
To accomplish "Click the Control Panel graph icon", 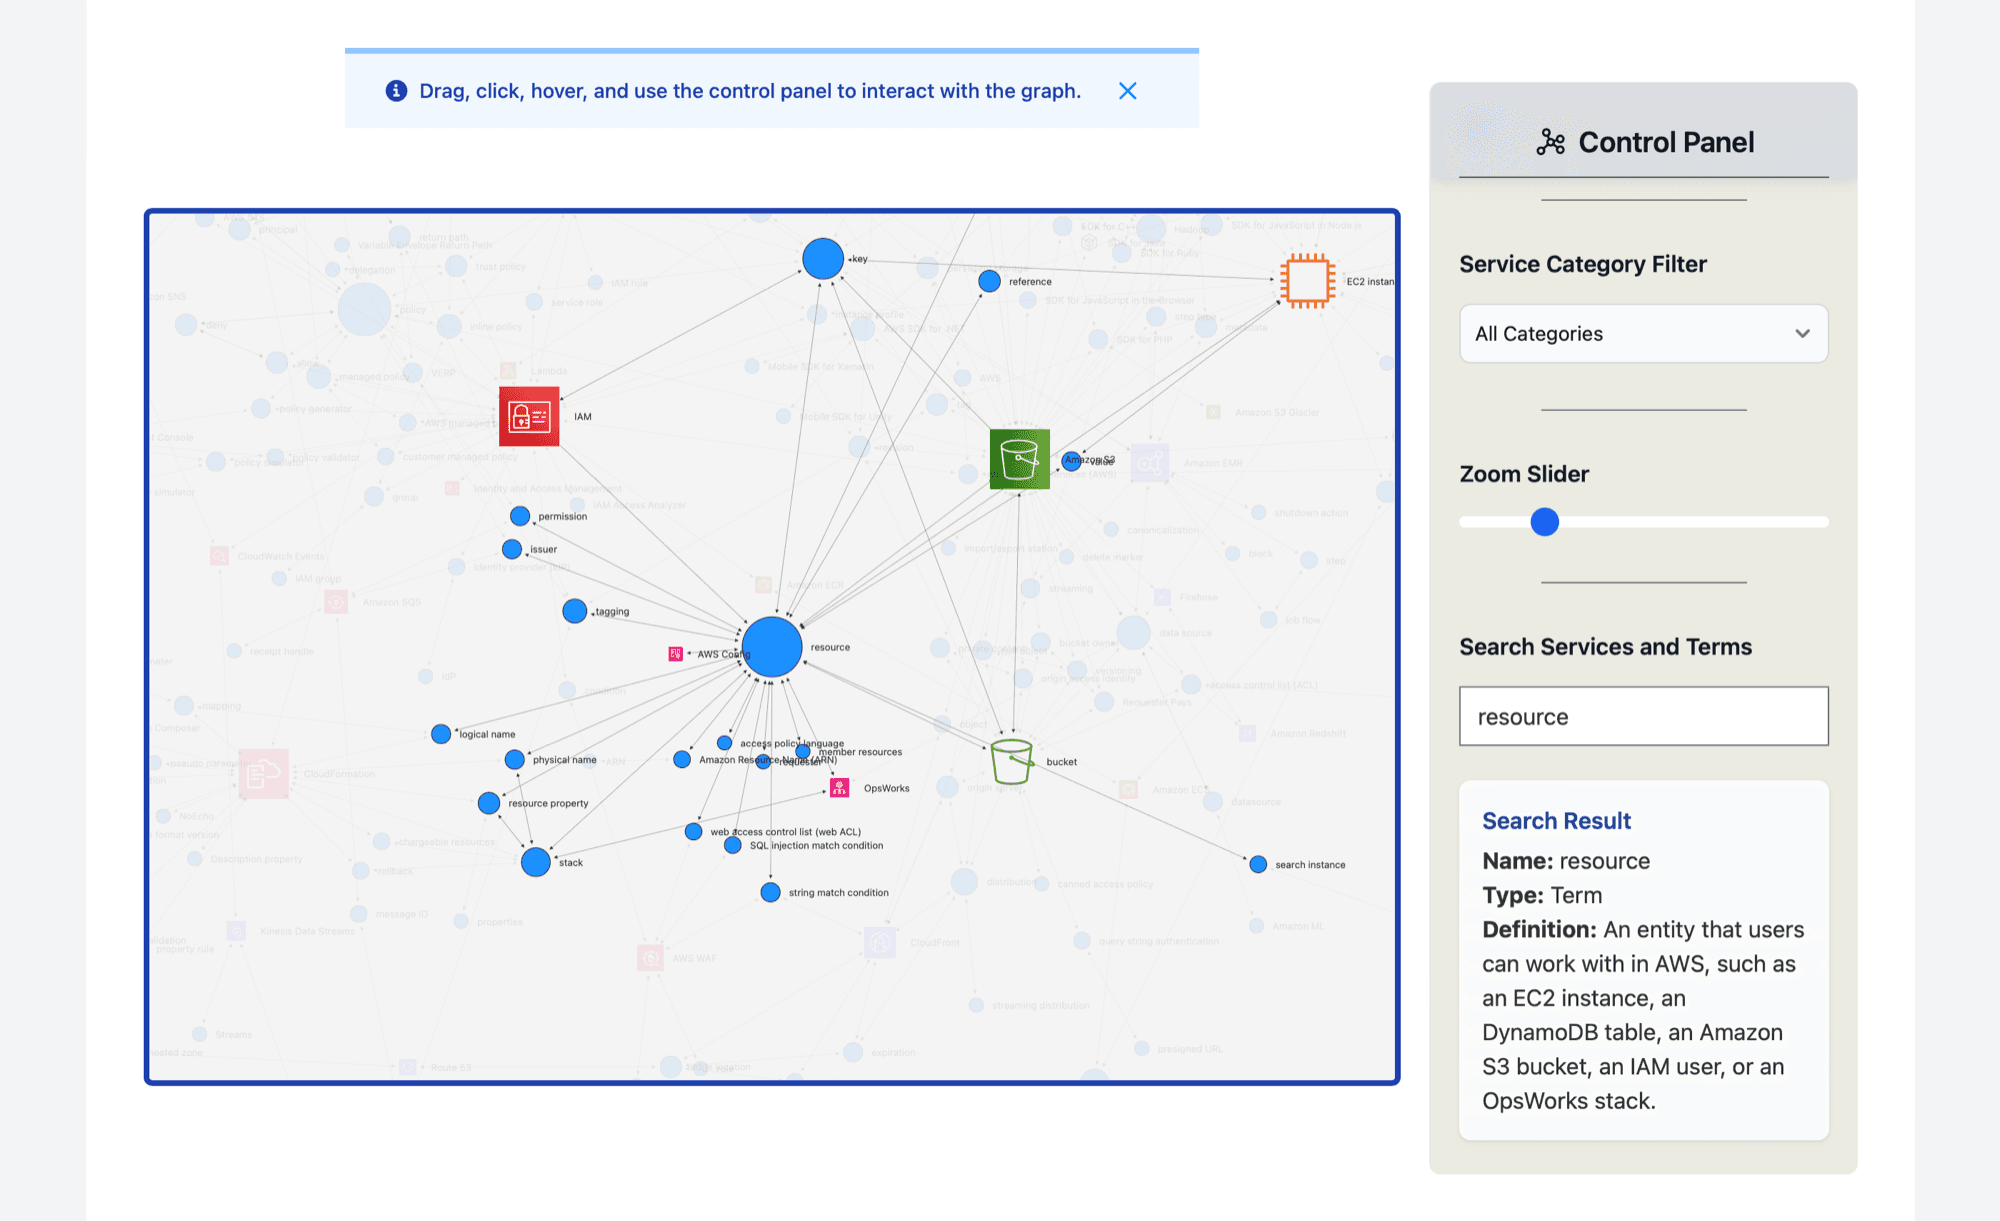I will click(1550, 142).
